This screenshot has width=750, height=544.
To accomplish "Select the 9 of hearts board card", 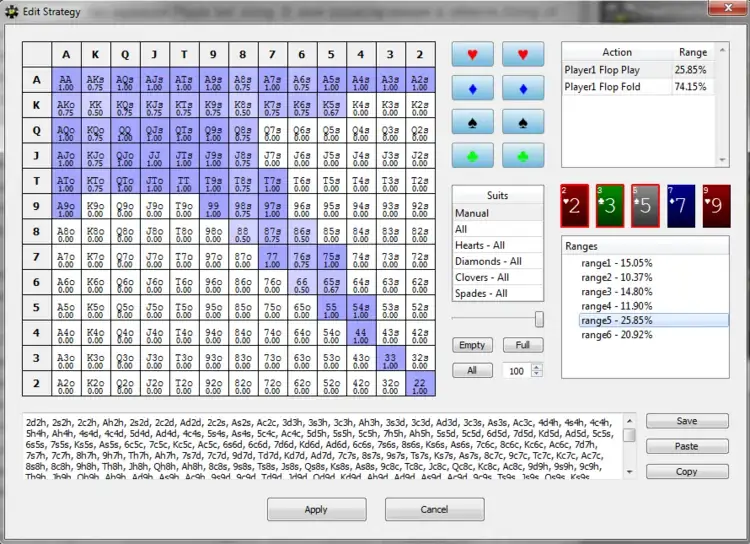I will (716, 206).
